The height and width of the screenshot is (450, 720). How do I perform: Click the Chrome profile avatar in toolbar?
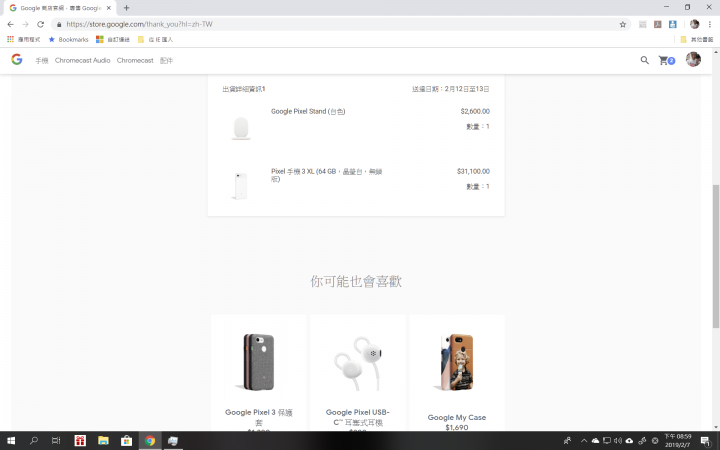coord(694,24)
